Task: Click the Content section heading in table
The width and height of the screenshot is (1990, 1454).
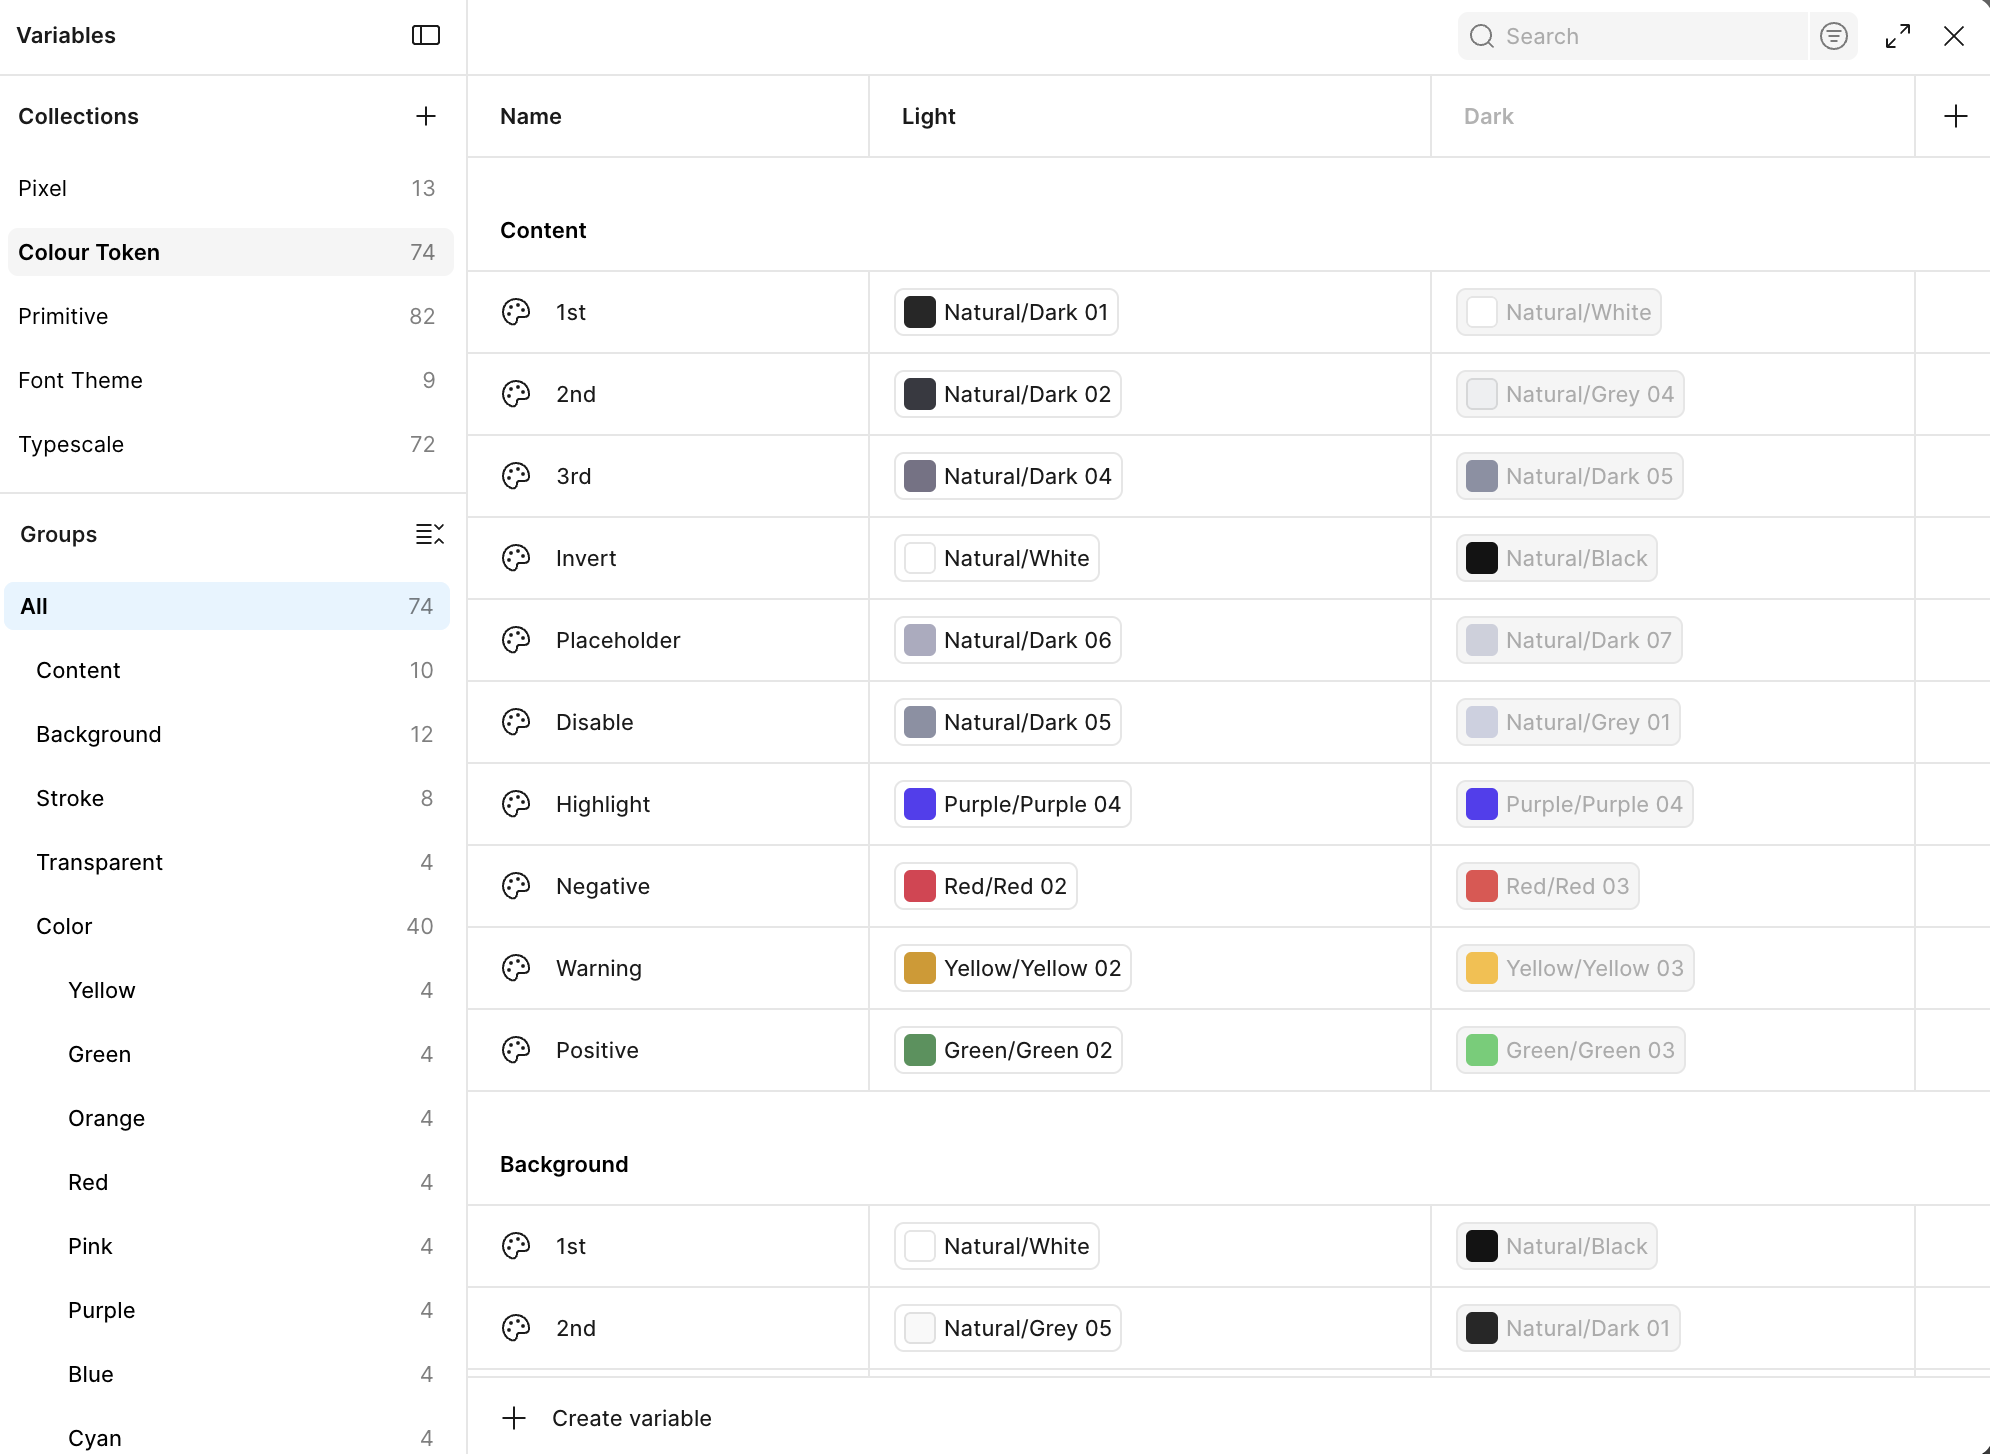Action: point(543,230)
